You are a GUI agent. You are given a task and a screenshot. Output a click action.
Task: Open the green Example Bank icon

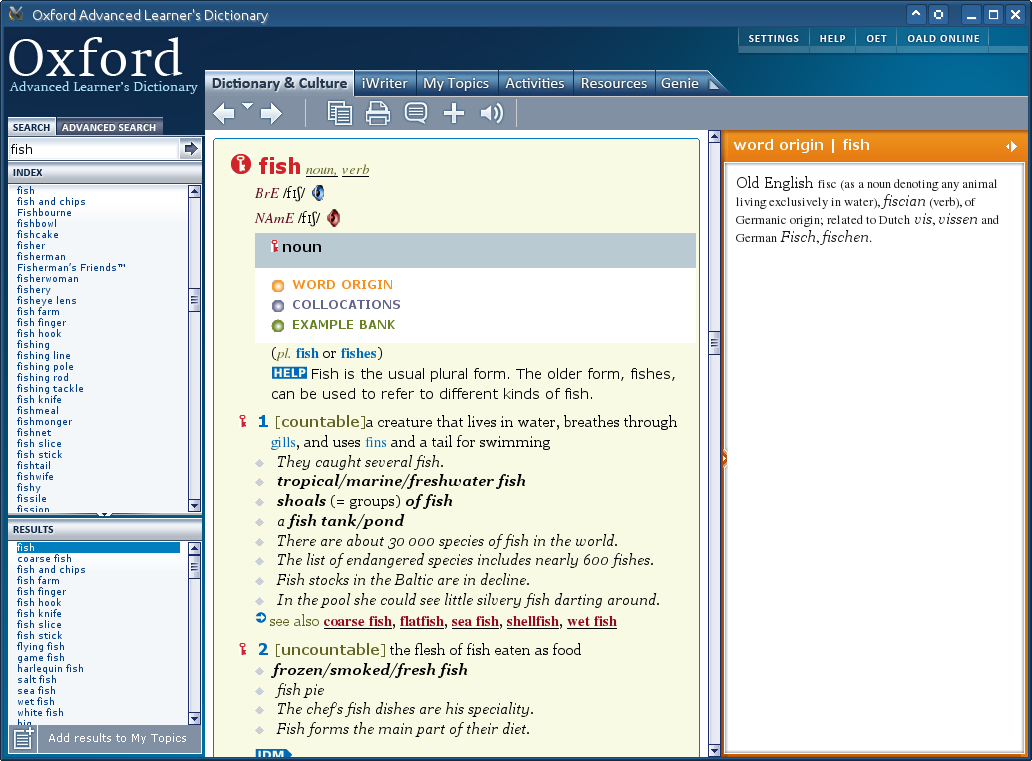click(278, 325)
